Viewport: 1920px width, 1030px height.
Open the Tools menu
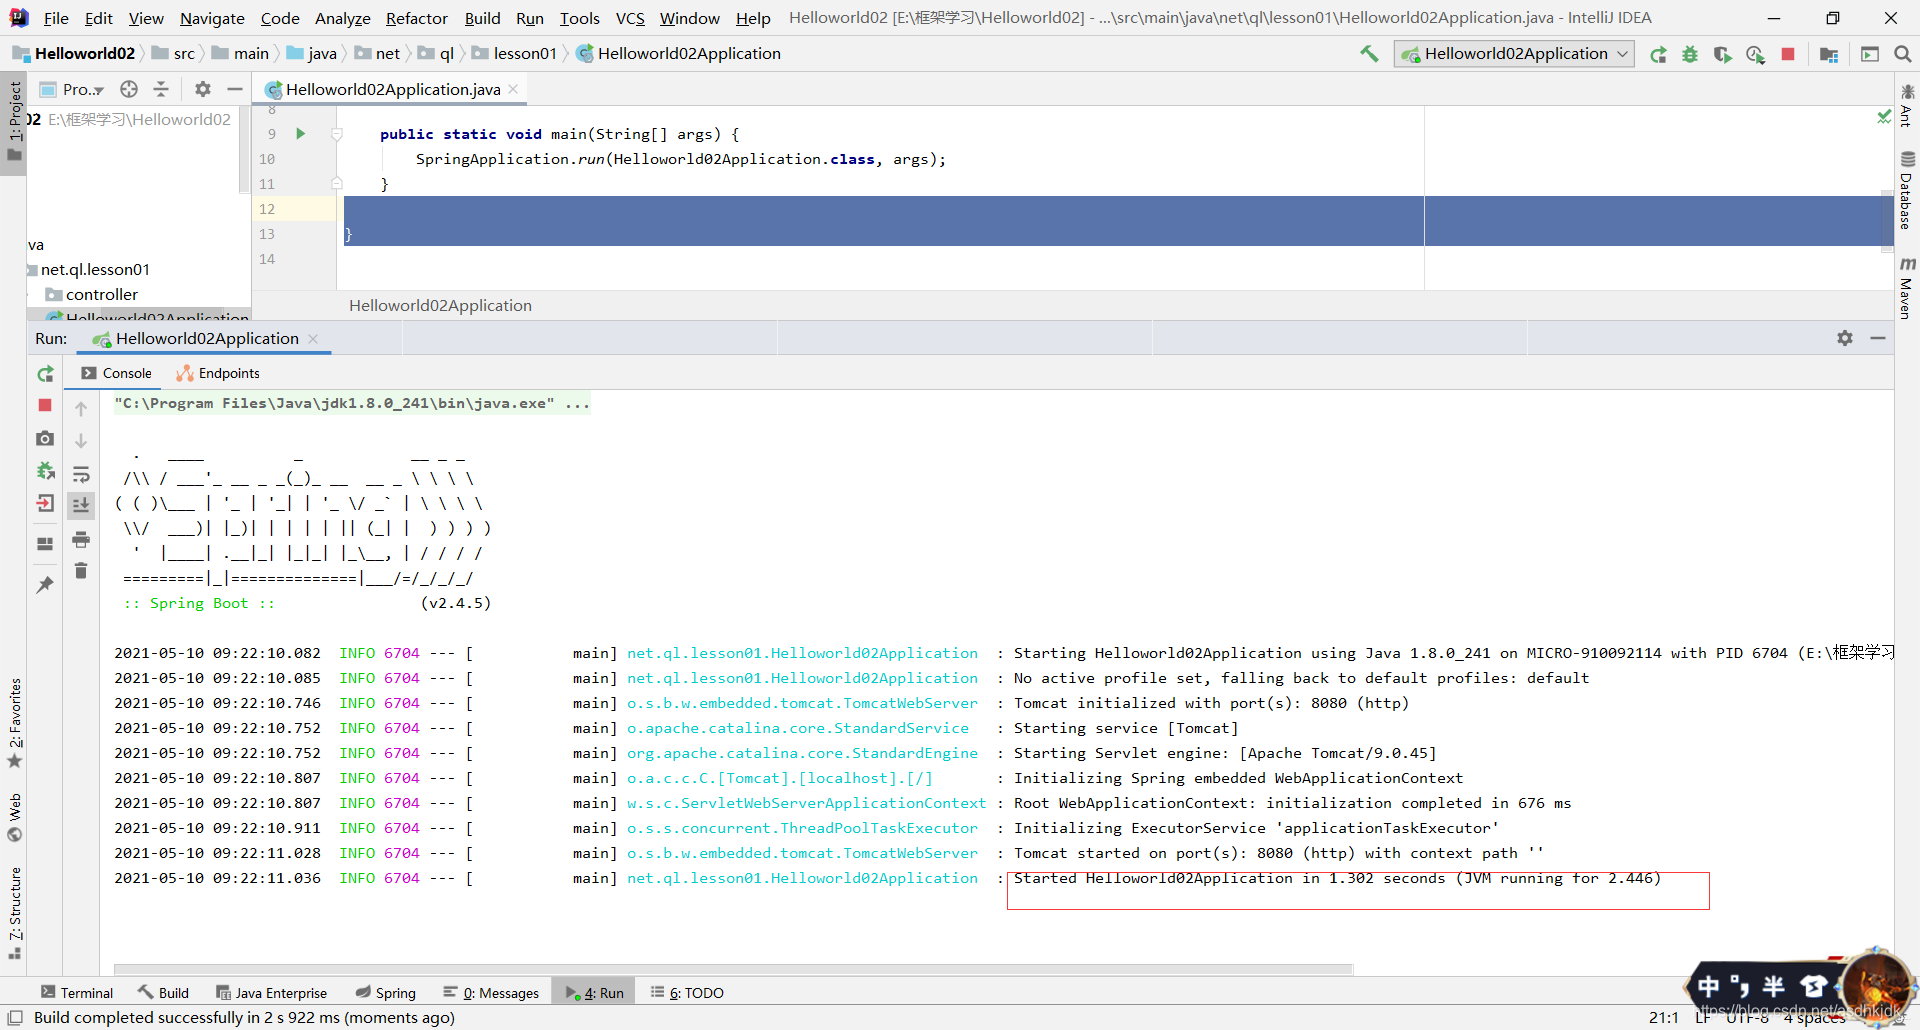coord(579,18)
